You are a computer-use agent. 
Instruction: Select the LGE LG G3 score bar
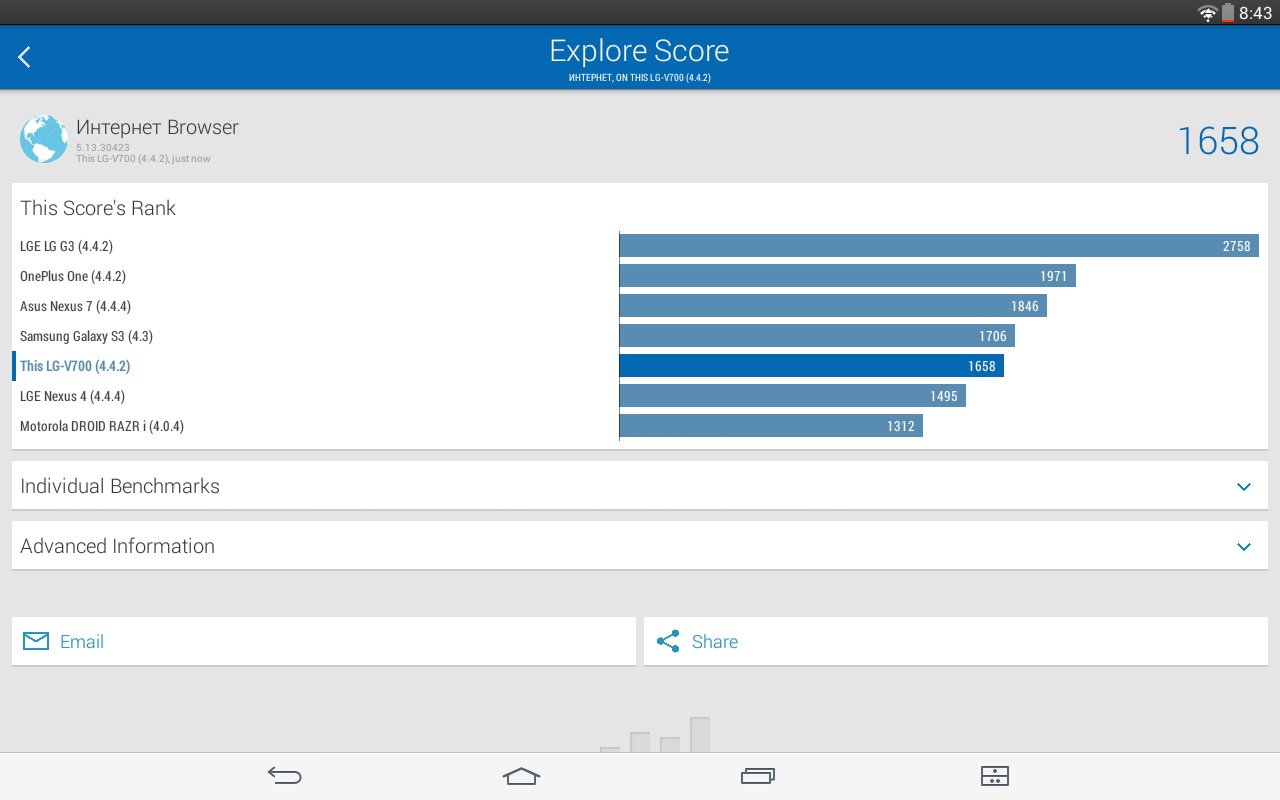coord(938,246)
